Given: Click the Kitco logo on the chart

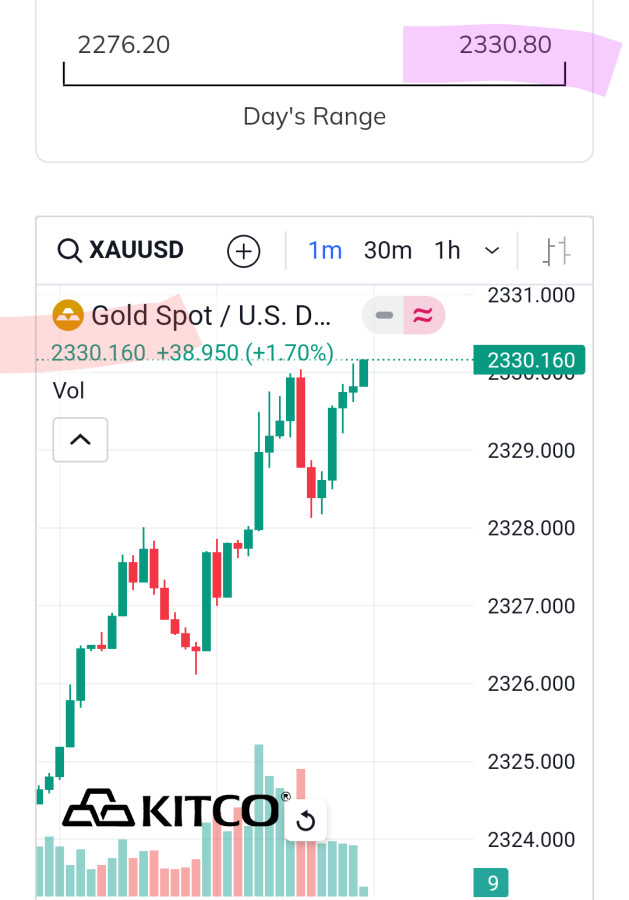Looking at the screenshot, I should (x=170, y=810).
